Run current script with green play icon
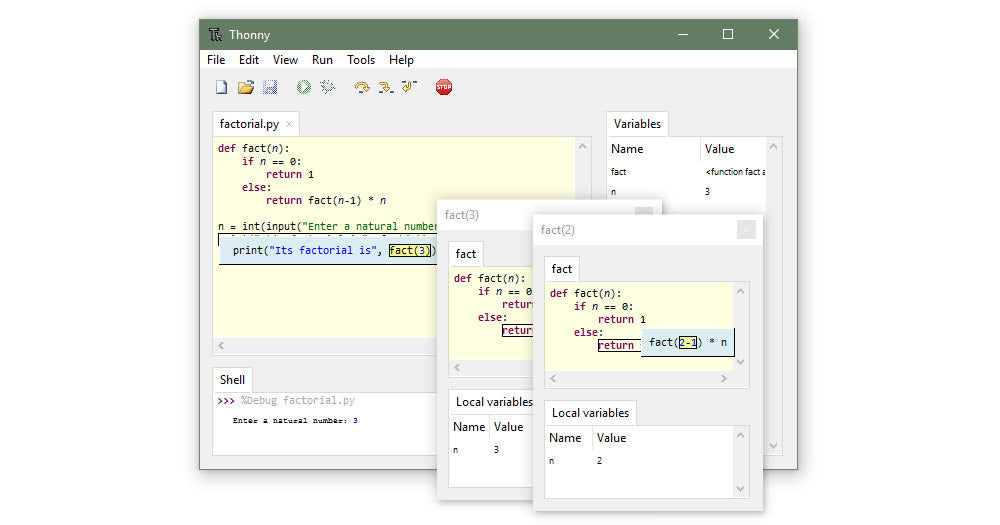 coord(303,88)
